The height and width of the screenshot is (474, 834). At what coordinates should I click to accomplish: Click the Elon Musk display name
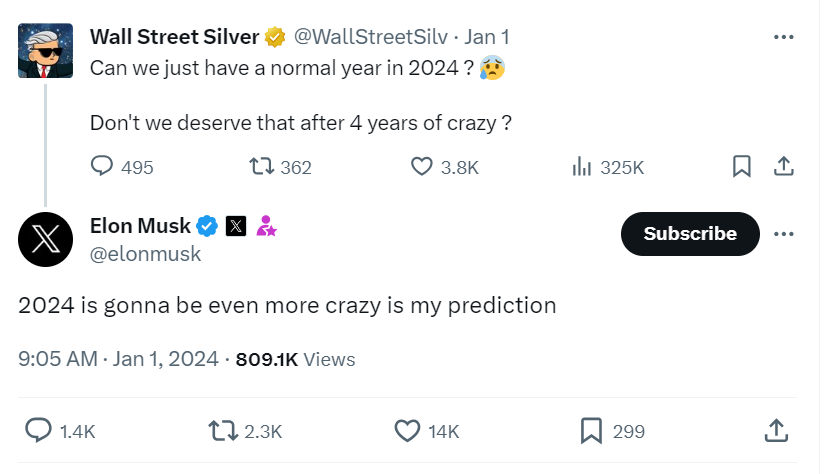point(140,226)
